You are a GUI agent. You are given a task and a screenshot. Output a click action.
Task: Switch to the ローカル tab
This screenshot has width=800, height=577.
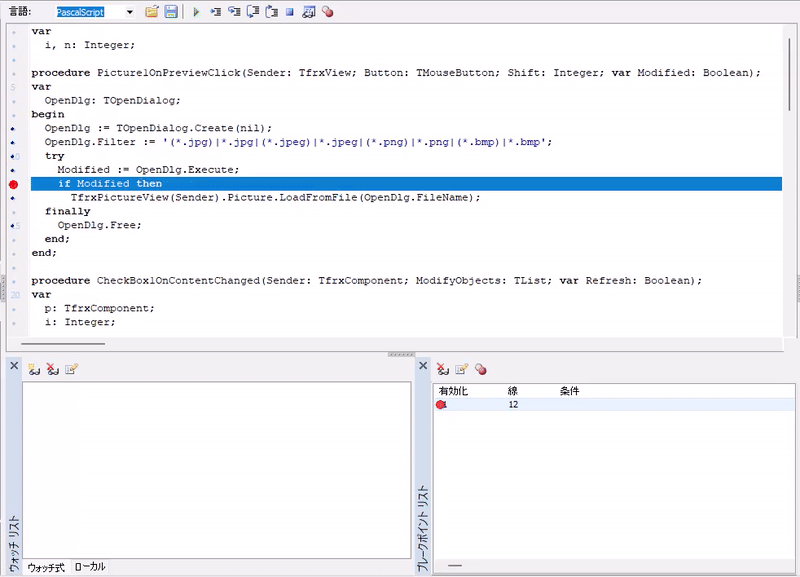coord(90,567)
